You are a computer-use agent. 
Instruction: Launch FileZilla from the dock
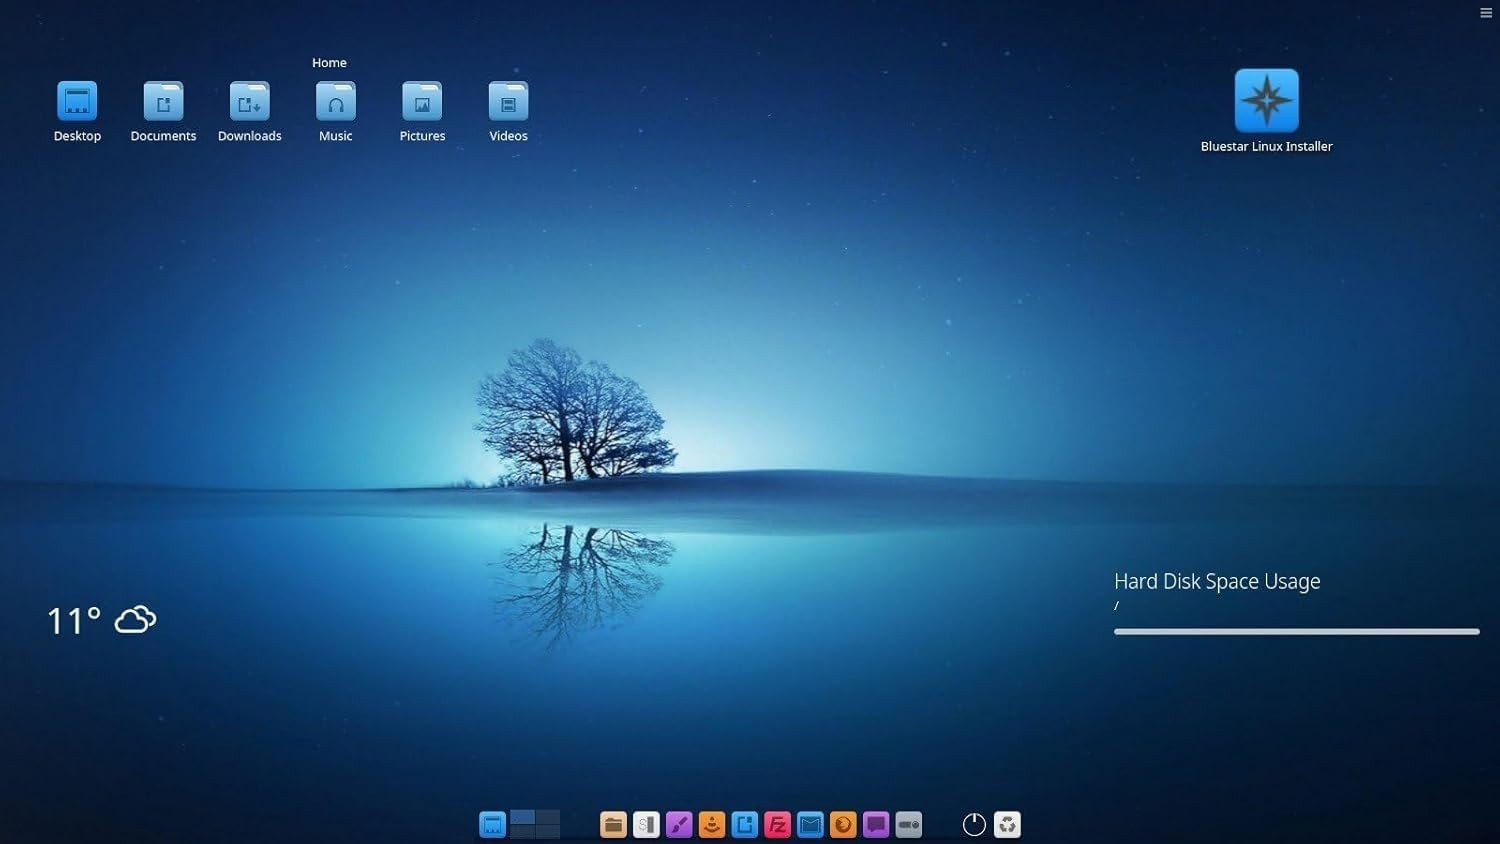coord(777,824)
